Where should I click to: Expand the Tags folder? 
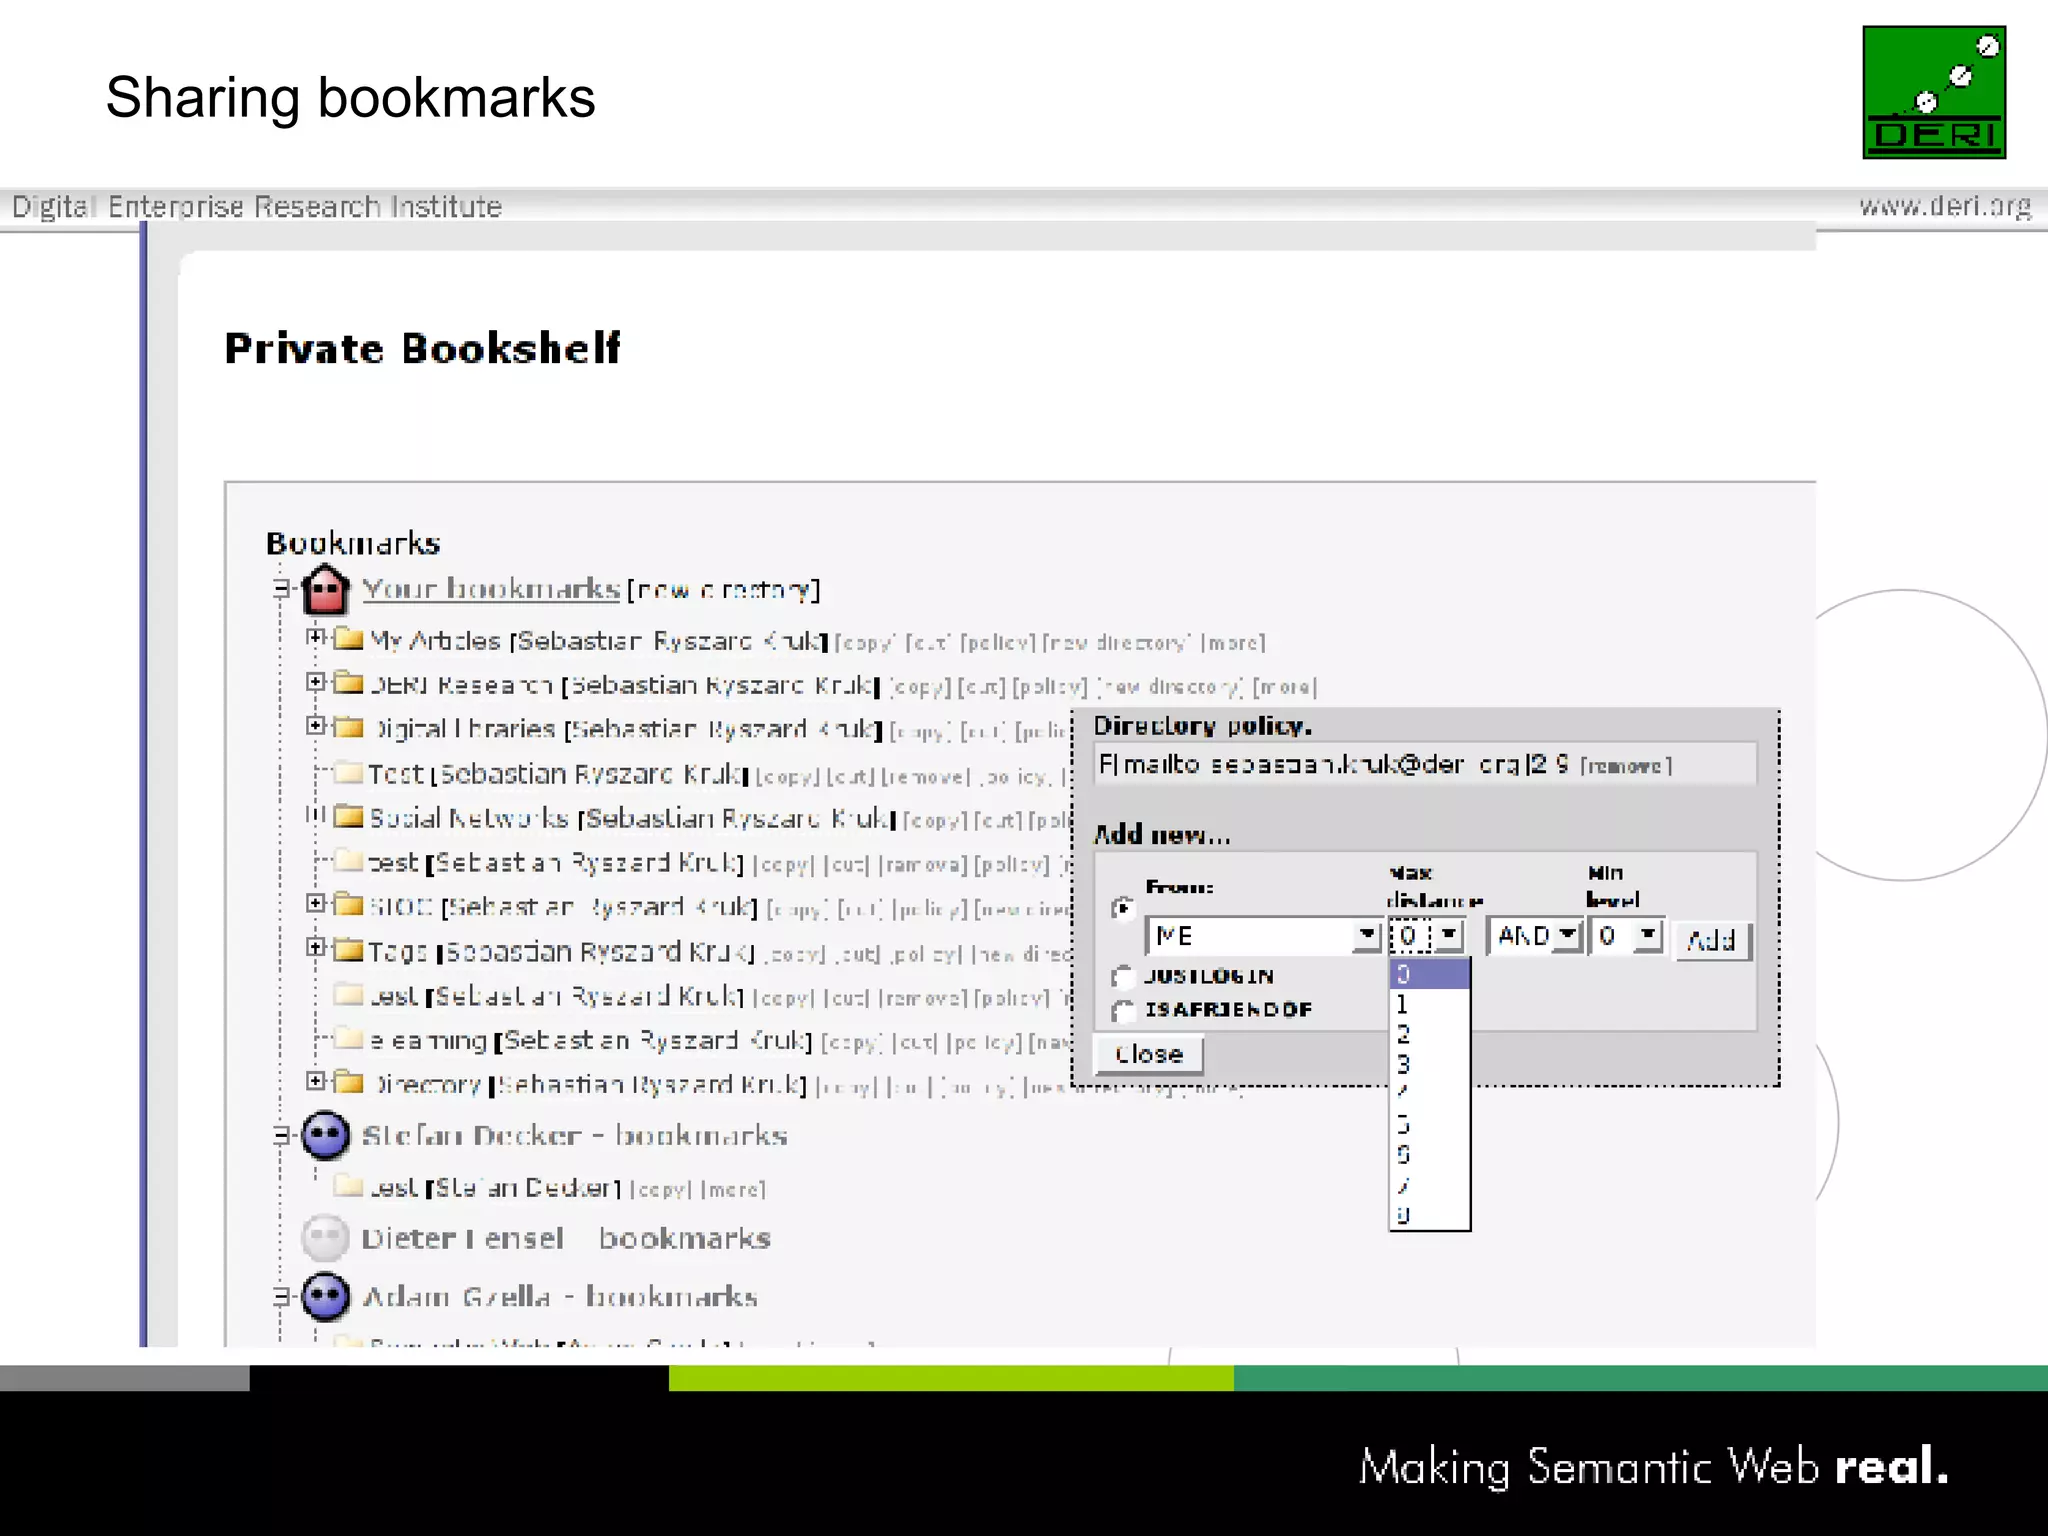tap(315, 947)
